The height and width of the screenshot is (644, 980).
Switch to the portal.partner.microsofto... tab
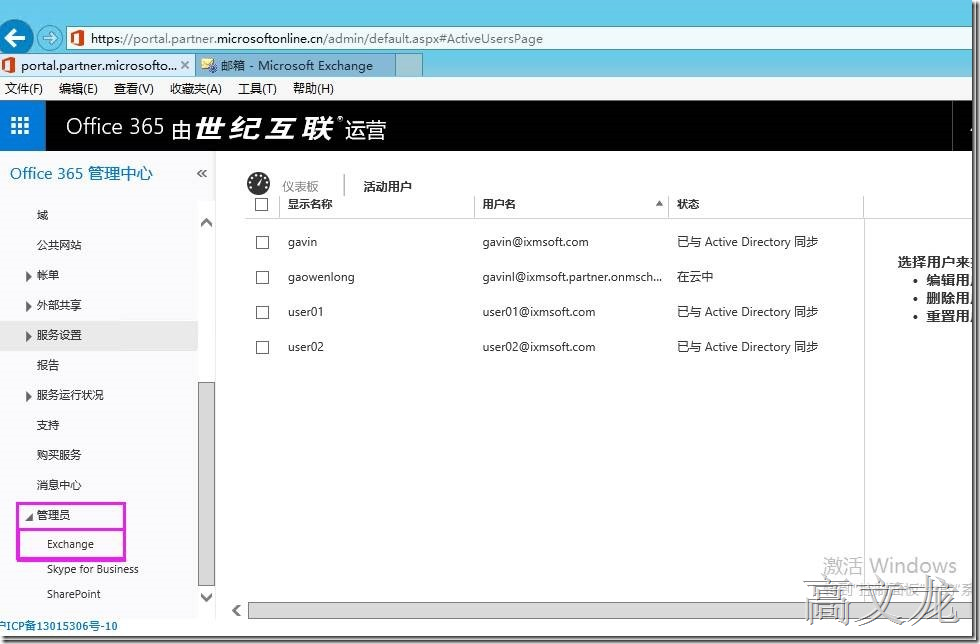point(98,65)
